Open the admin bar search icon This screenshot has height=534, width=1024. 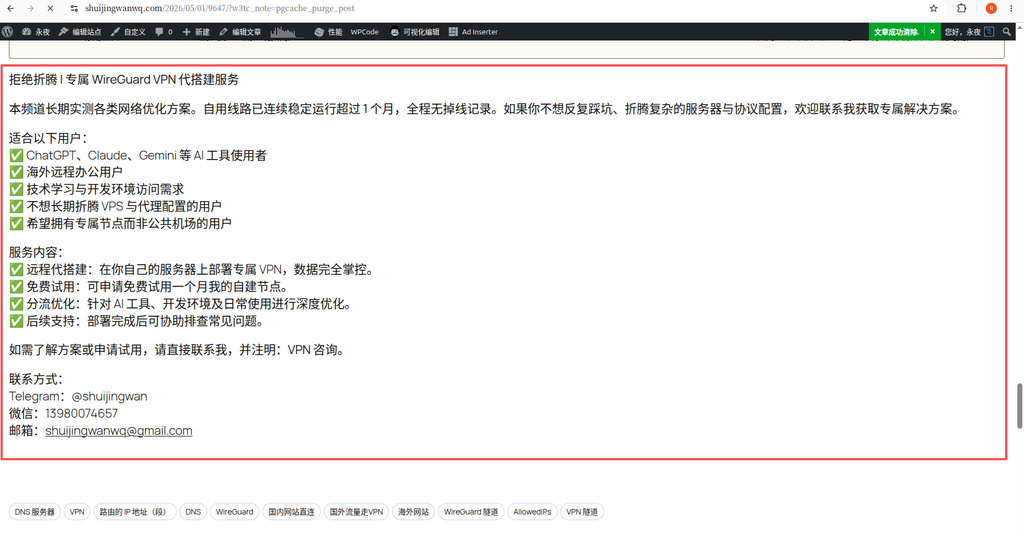tap(1007, 31)
